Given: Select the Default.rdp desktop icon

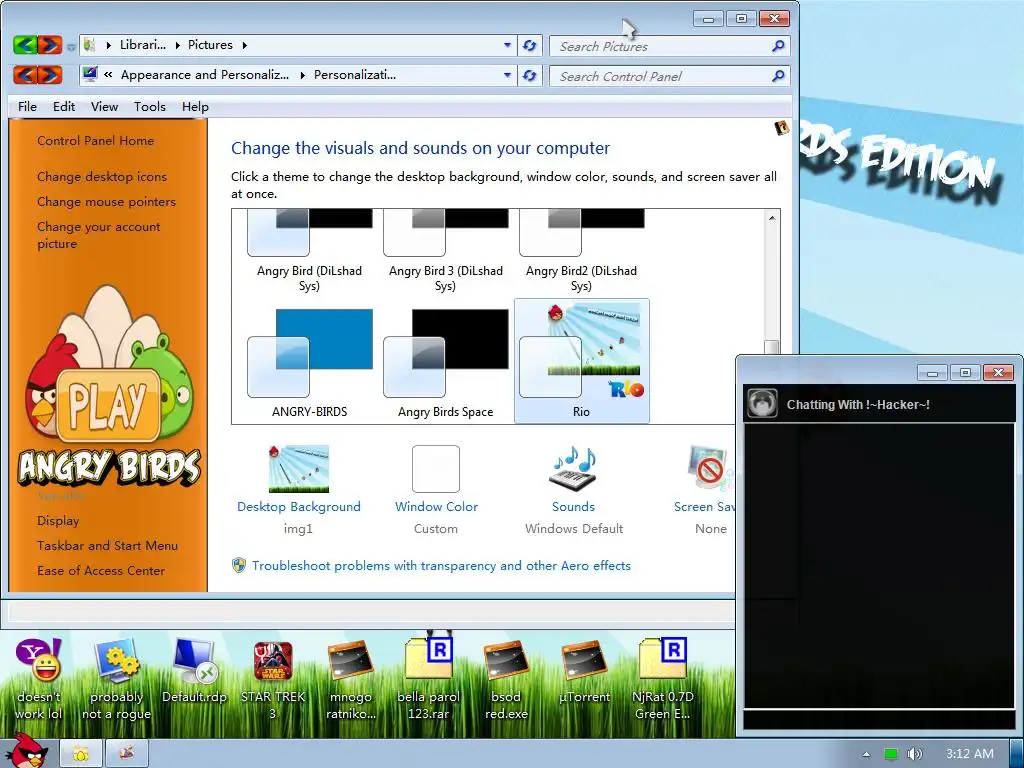Looking at the screenshot, I should pyautogui.click(x=195, y=660).
